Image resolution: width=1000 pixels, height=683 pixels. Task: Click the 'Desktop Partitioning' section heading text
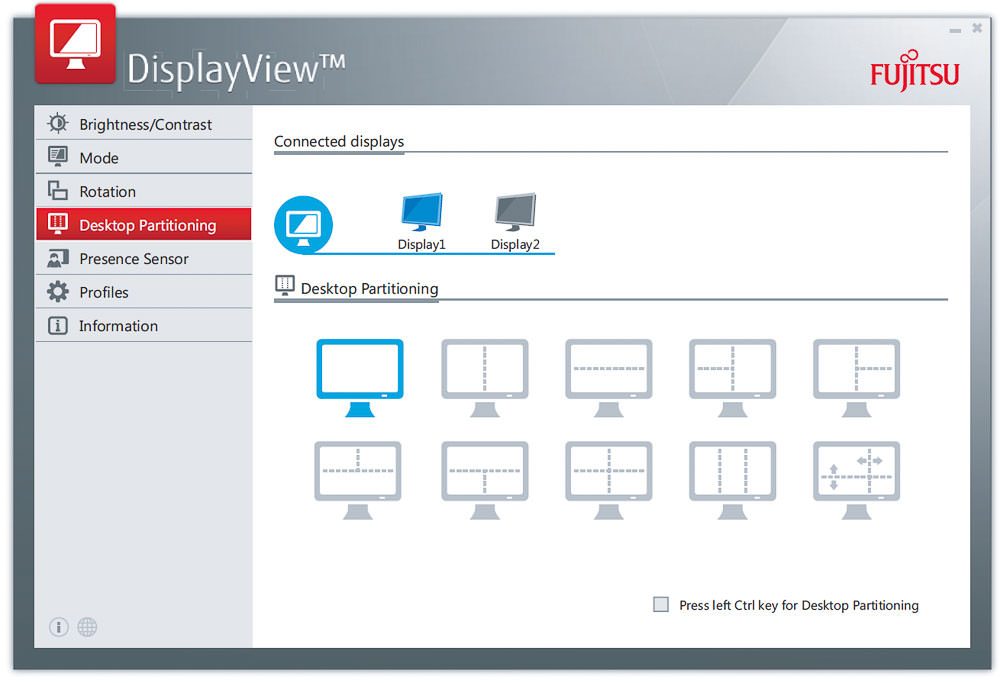click(x=369, y=289)
